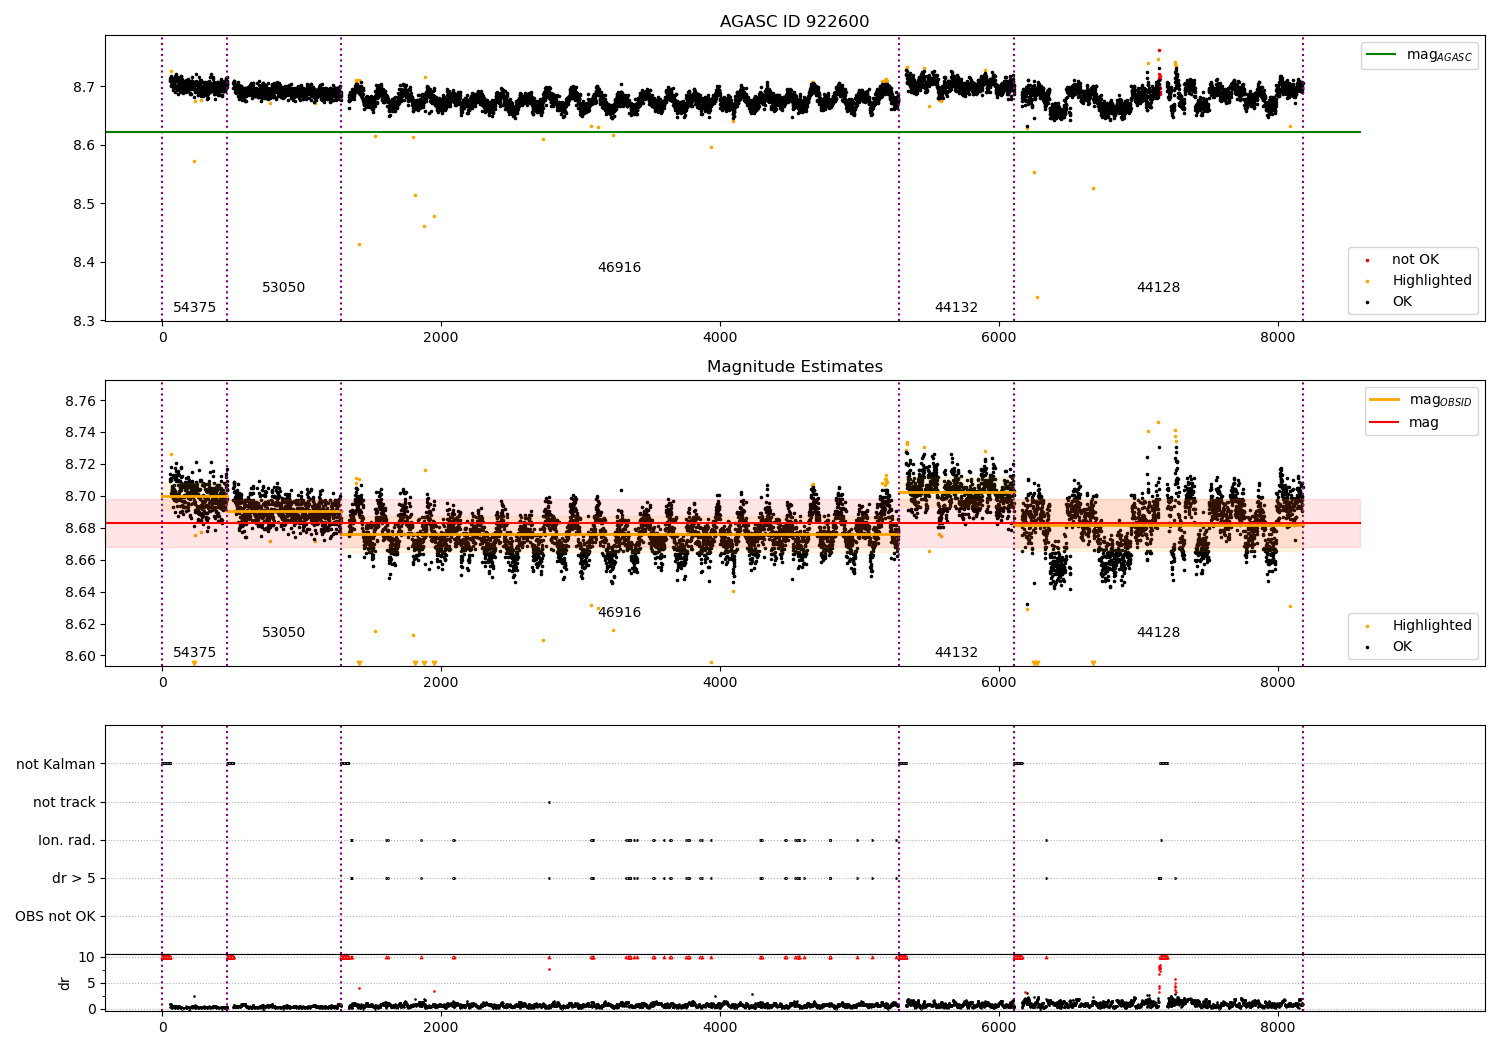Click the 8.62 y-axis tick label
Image resolution: width=1500 pixels, height=1050 pixels.
click(x=81, y=625)
